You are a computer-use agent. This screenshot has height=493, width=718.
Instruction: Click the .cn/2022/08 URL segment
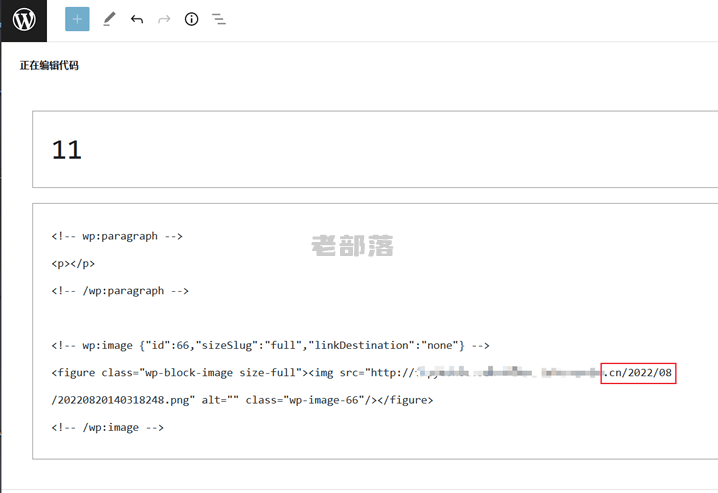coord(638,373)
